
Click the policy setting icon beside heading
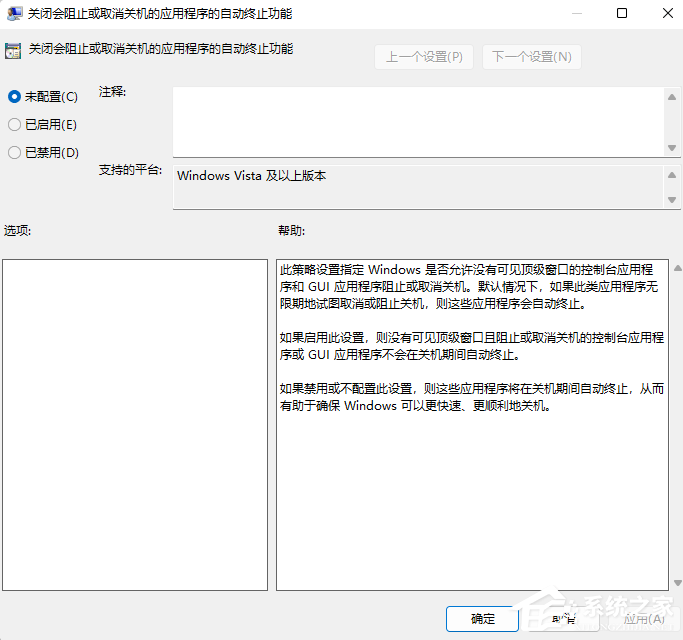coord(13,51)
